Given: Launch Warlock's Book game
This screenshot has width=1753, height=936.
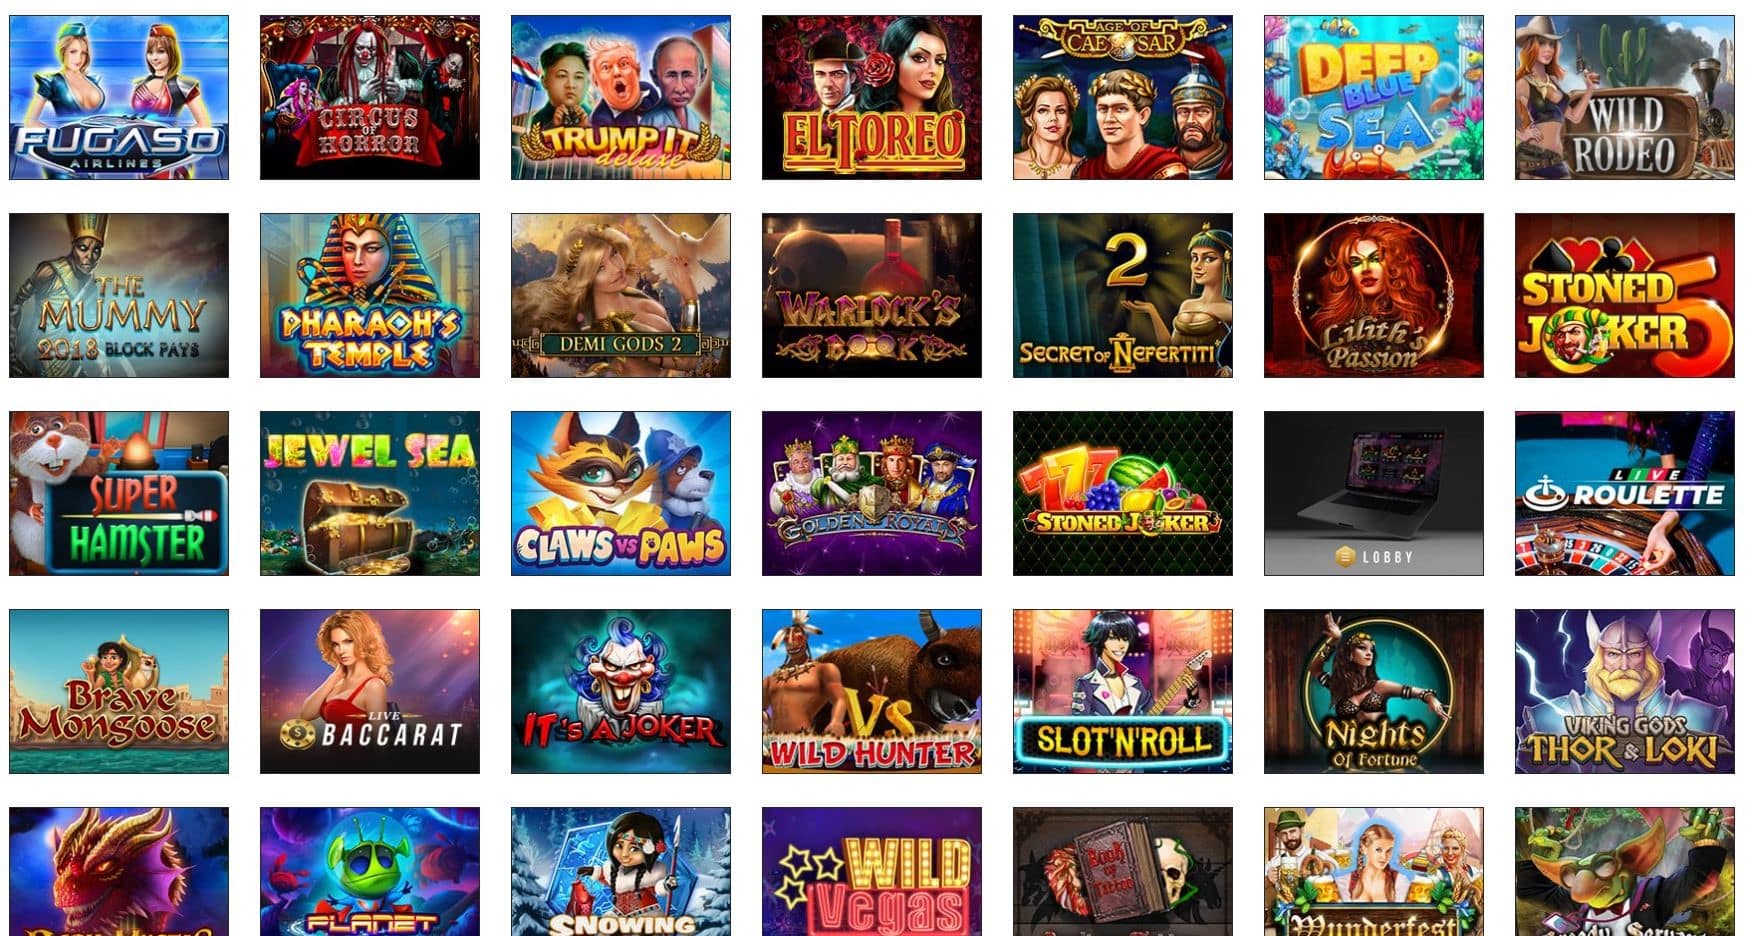Looking at the screenshot, I should click(872, 295).
